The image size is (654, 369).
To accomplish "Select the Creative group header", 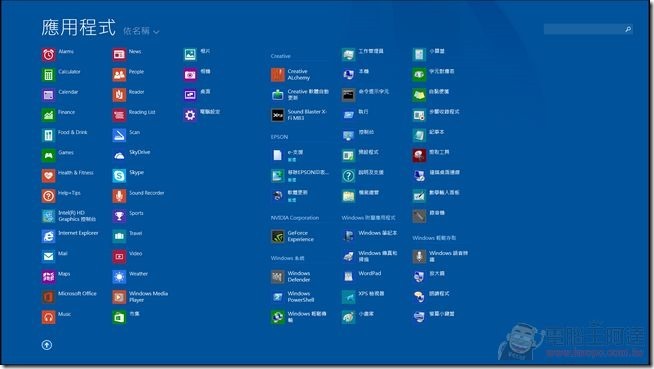I will click(x=281, y=56).
